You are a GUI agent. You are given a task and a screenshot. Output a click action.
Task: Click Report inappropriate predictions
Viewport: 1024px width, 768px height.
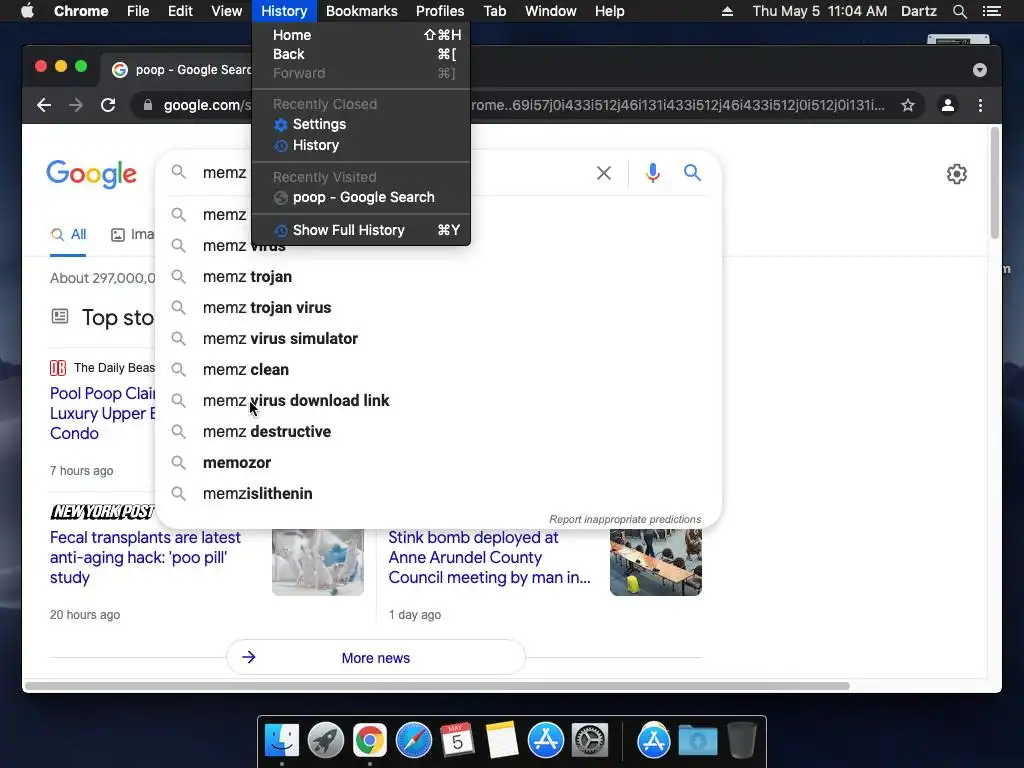click(625, 519)
